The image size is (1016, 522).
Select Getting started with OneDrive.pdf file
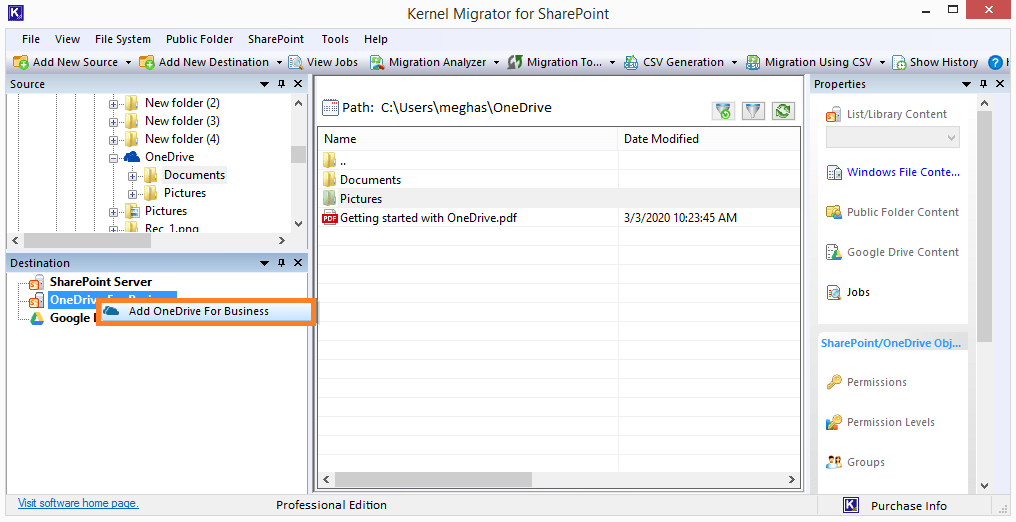click(x=428, y=217)
